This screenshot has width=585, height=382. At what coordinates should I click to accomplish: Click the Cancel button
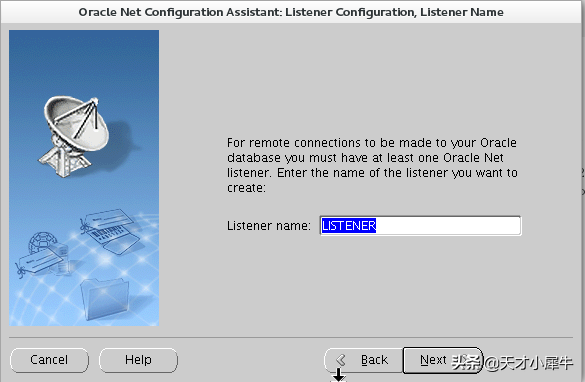click(x=49, y=360)
